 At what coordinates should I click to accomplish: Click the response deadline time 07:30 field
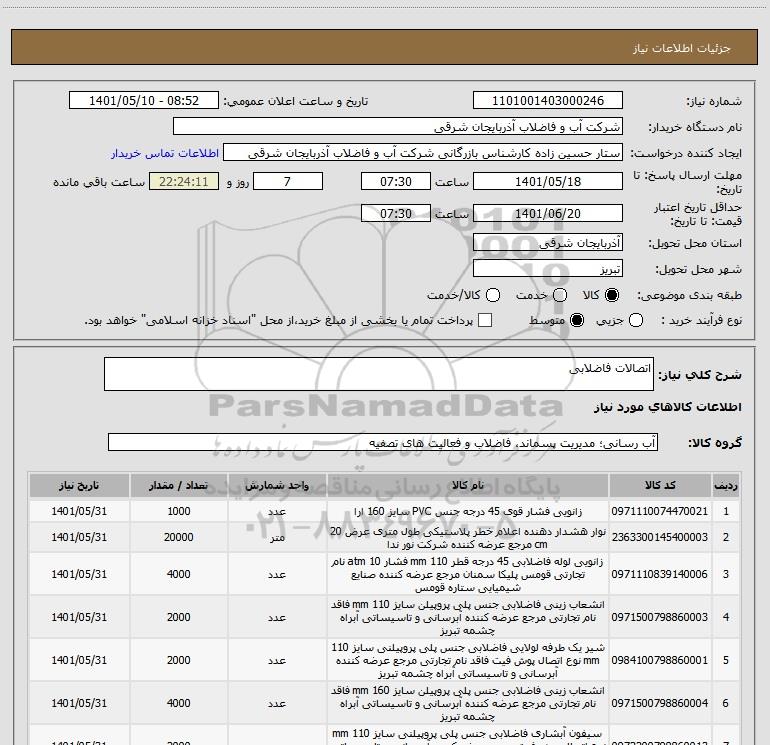[396, 181]
